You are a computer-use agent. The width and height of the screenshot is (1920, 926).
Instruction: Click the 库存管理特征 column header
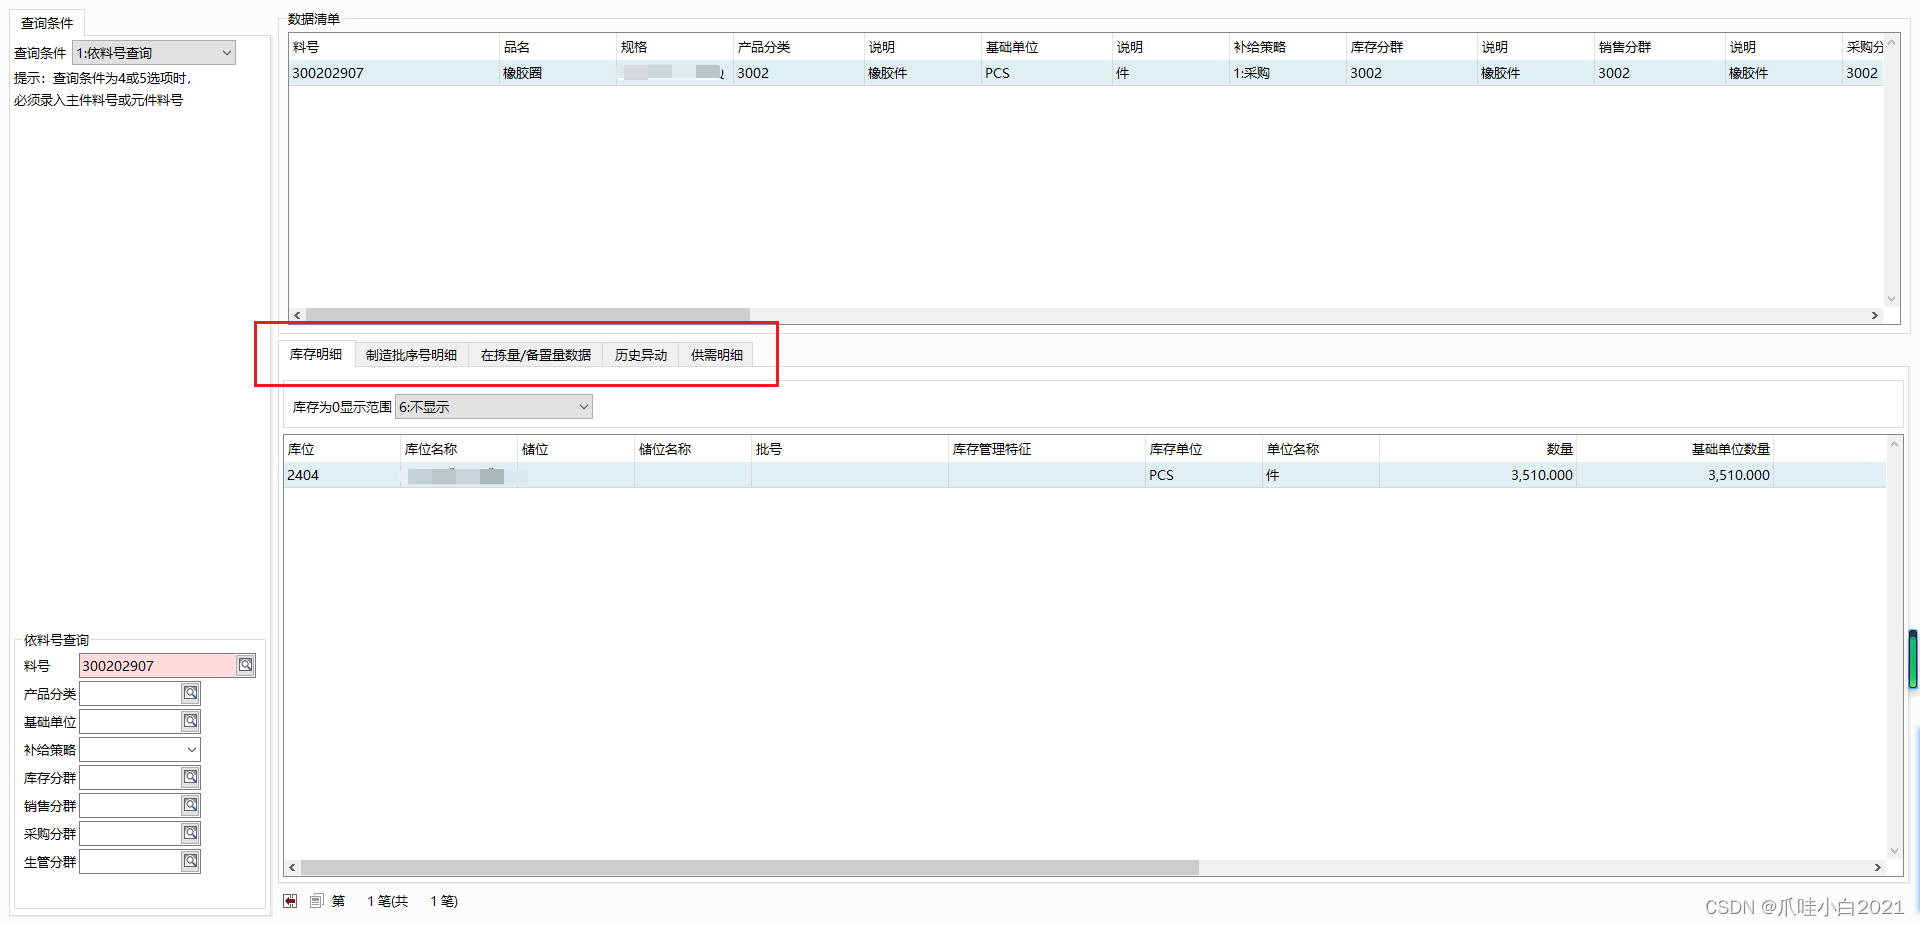[1047, 449]
